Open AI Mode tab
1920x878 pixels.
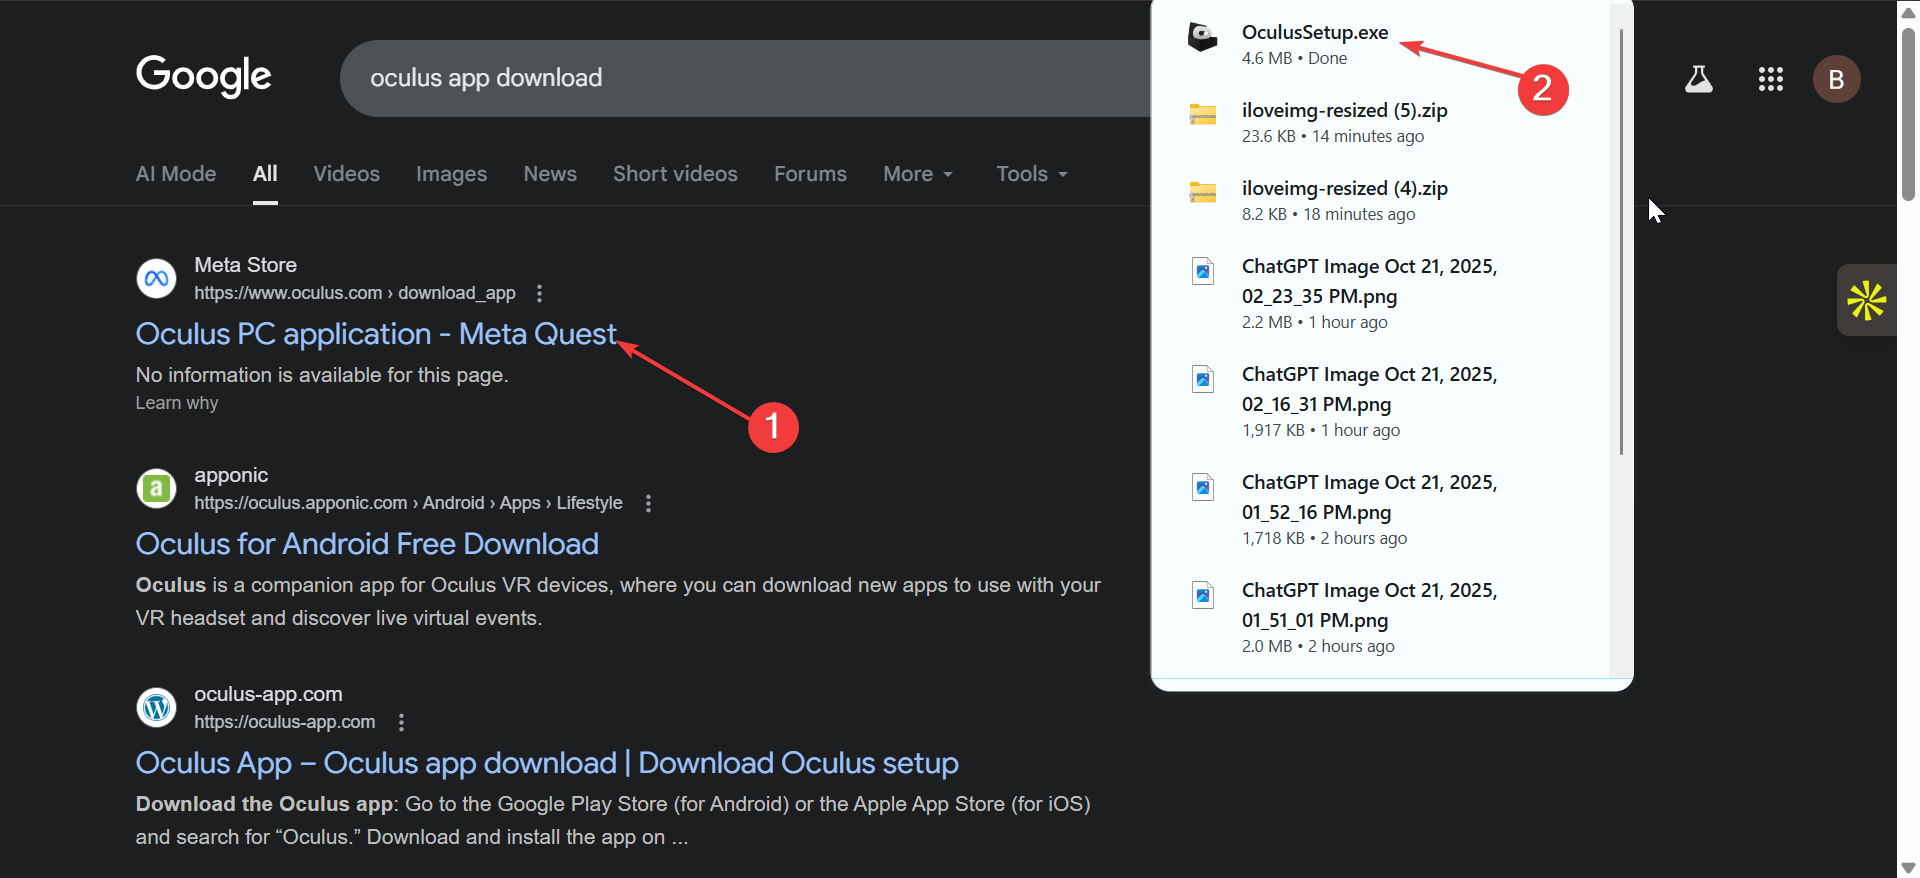tap(176, 174)
